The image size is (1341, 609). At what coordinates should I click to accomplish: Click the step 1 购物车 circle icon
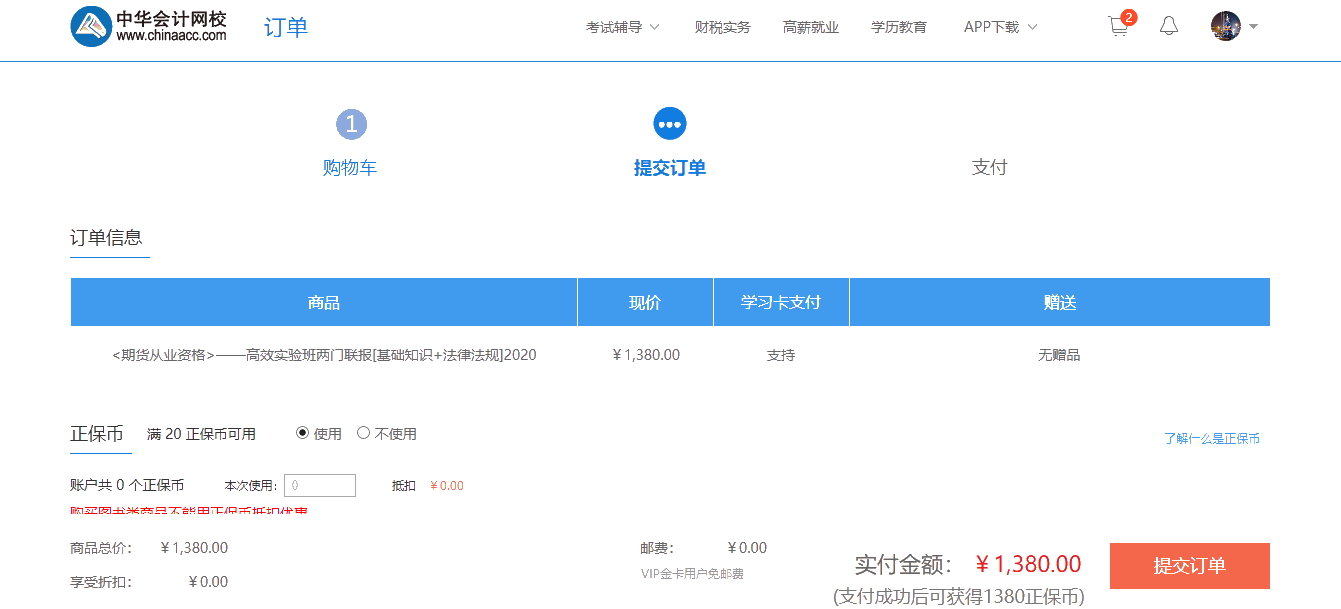tap(351, 125)
